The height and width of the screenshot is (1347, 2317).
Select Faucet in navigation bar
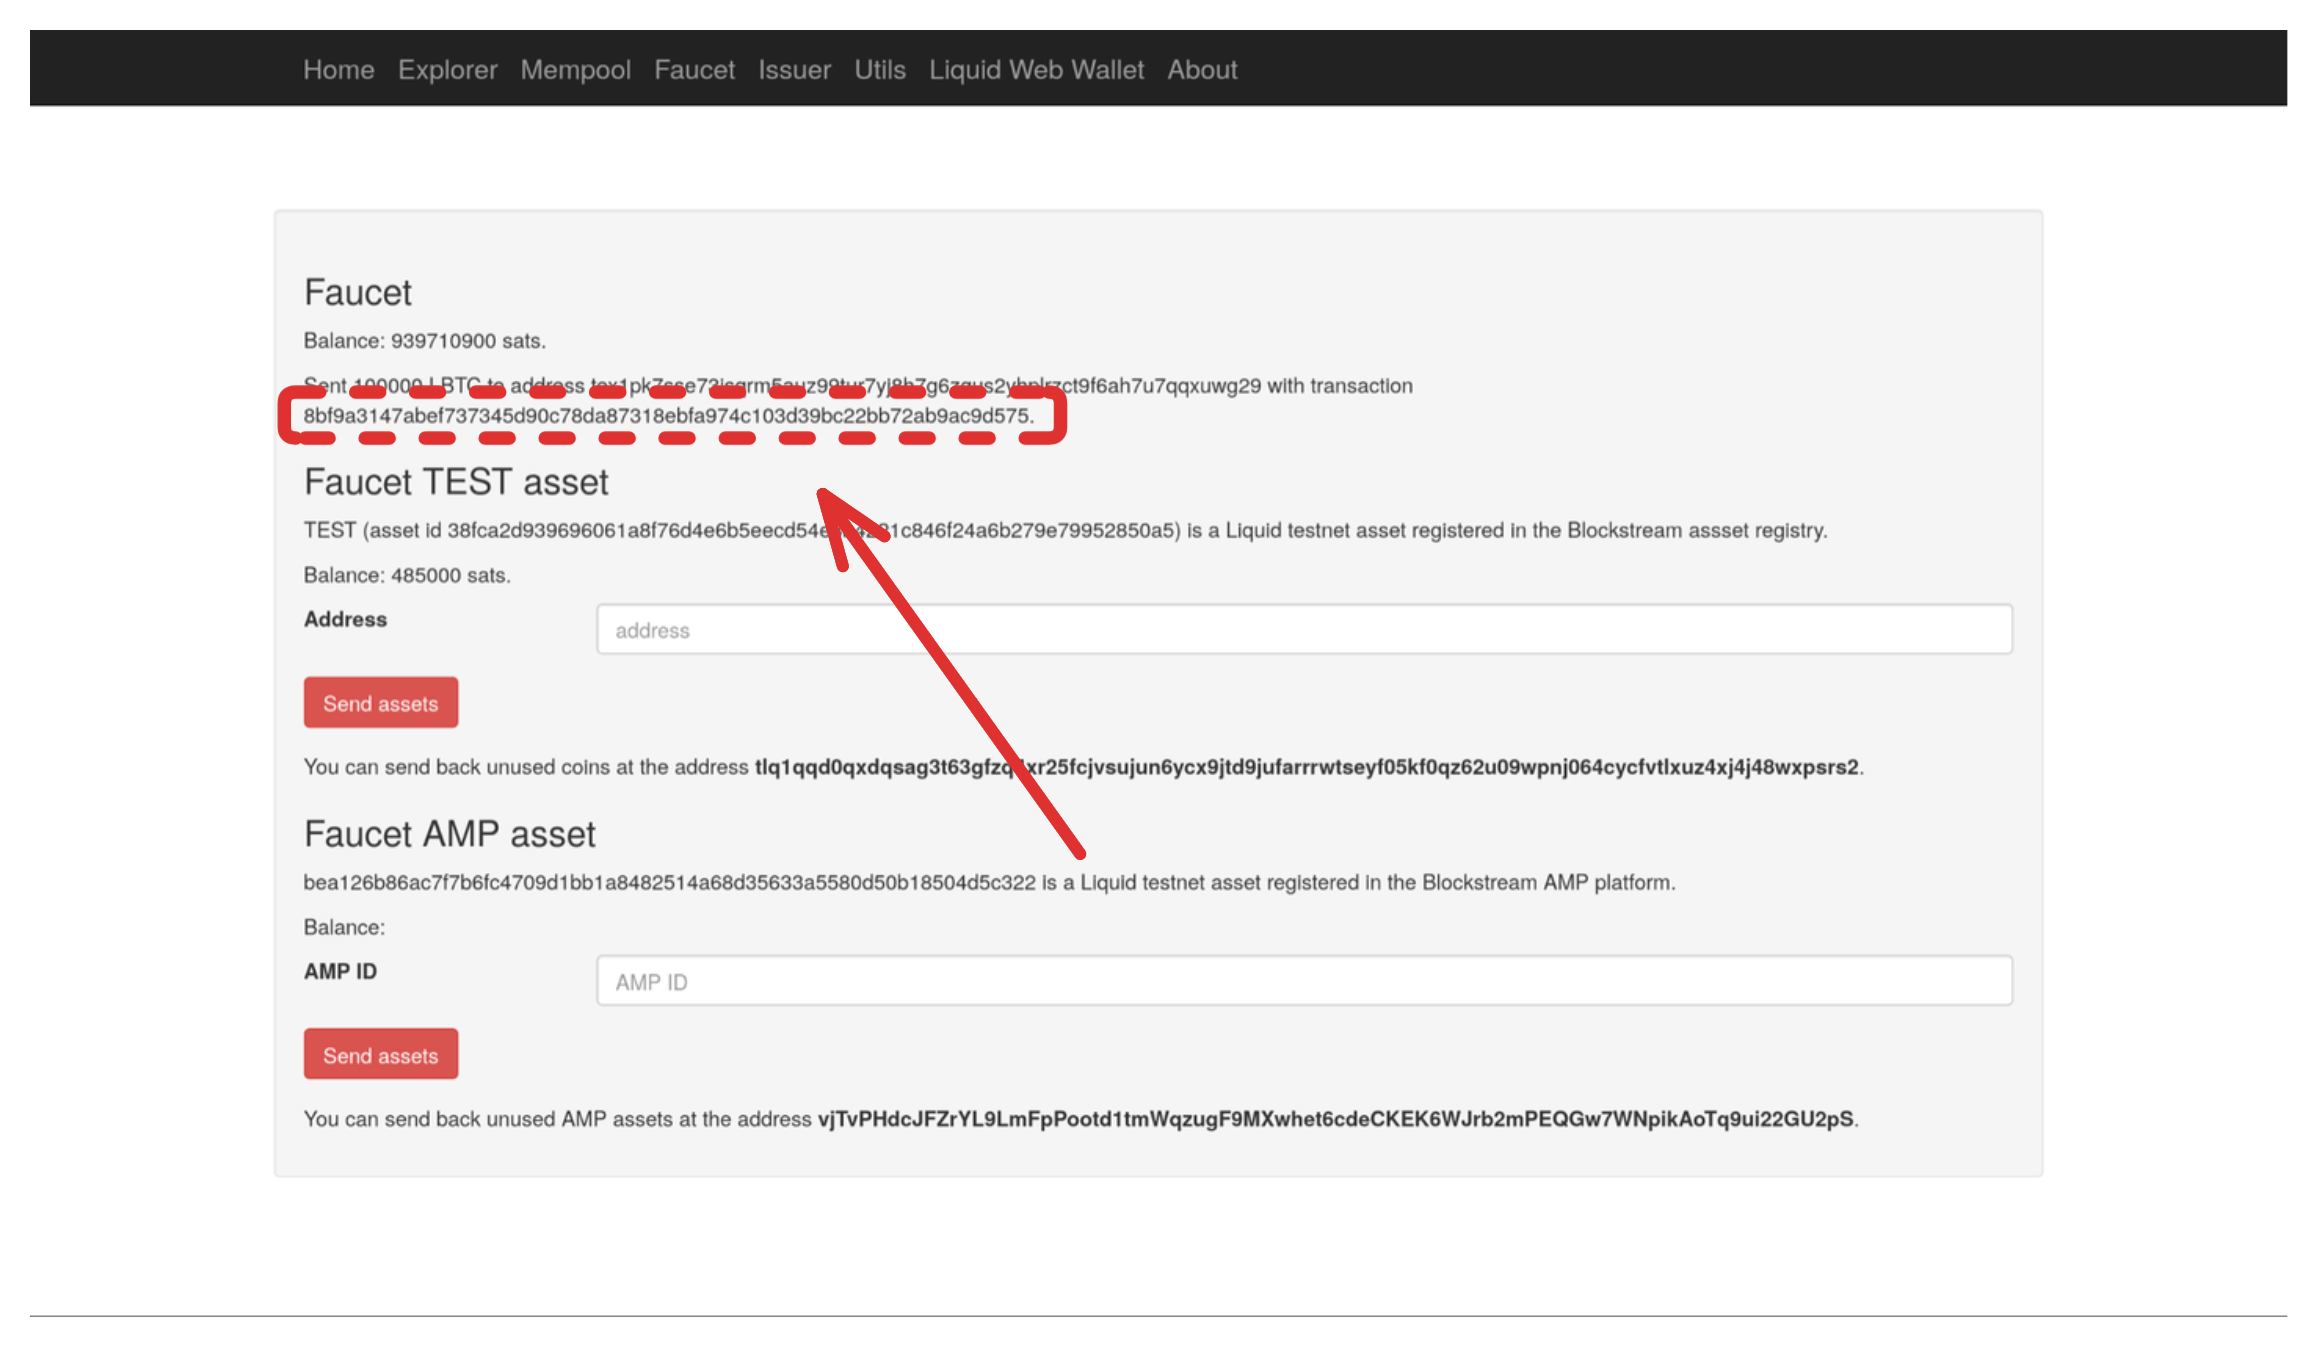click(x=694, y=69)
